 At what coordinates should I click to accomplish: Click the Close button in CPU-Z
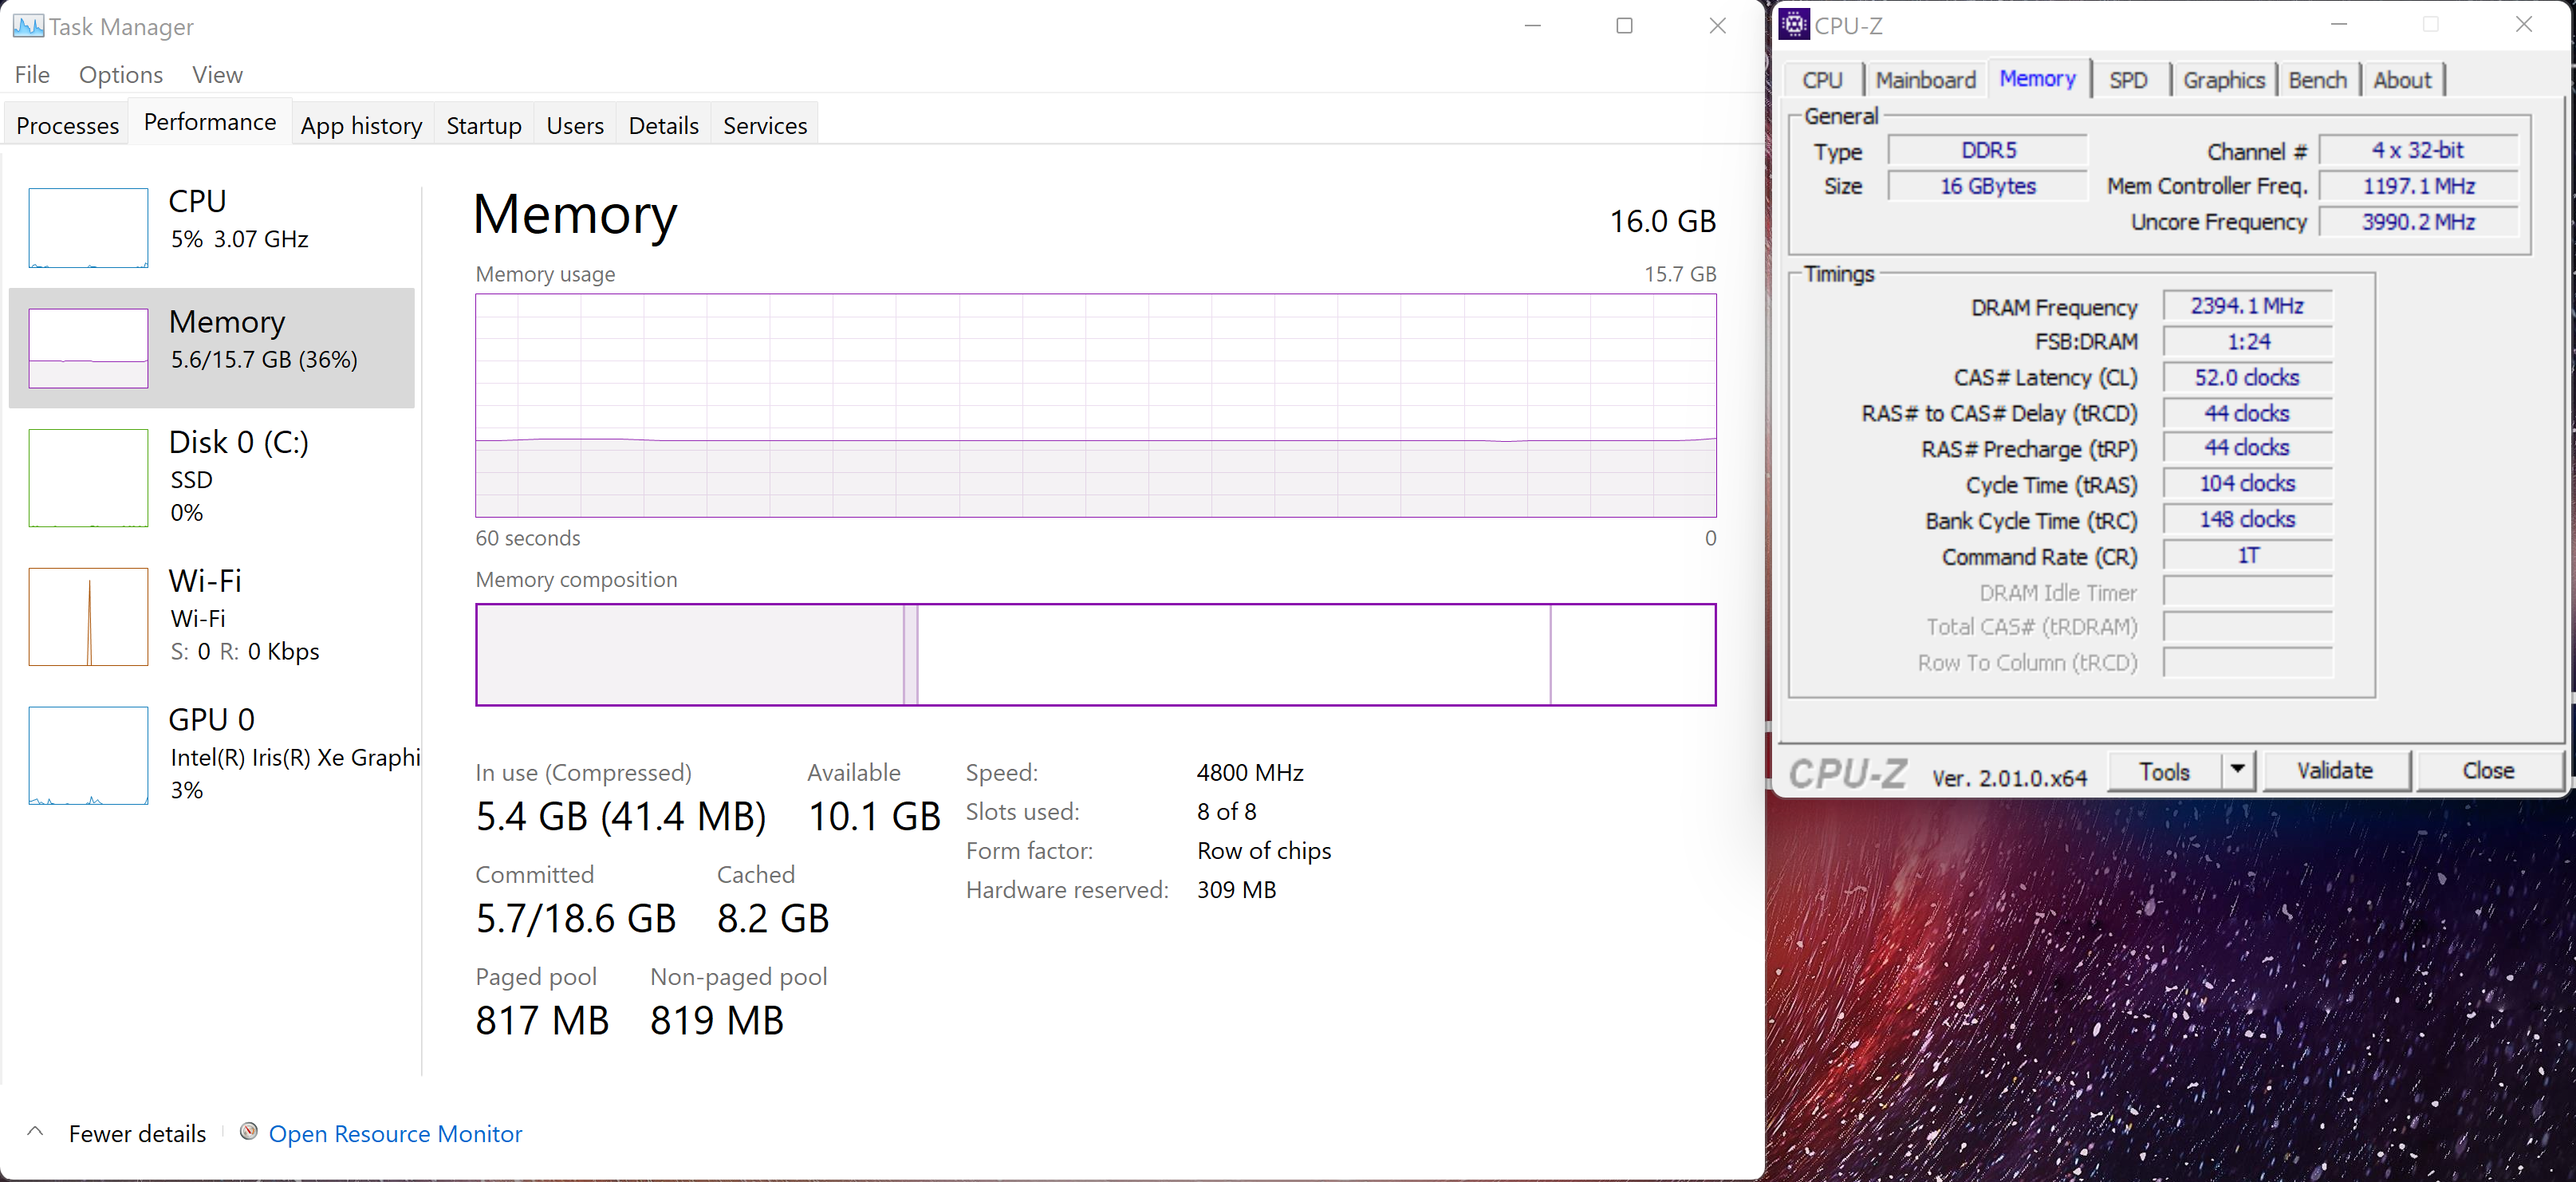pos(2488,770)
